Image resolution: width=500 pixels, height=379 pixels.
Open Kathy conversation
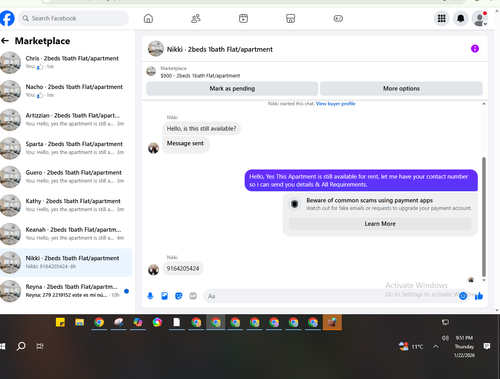(66, 205)
